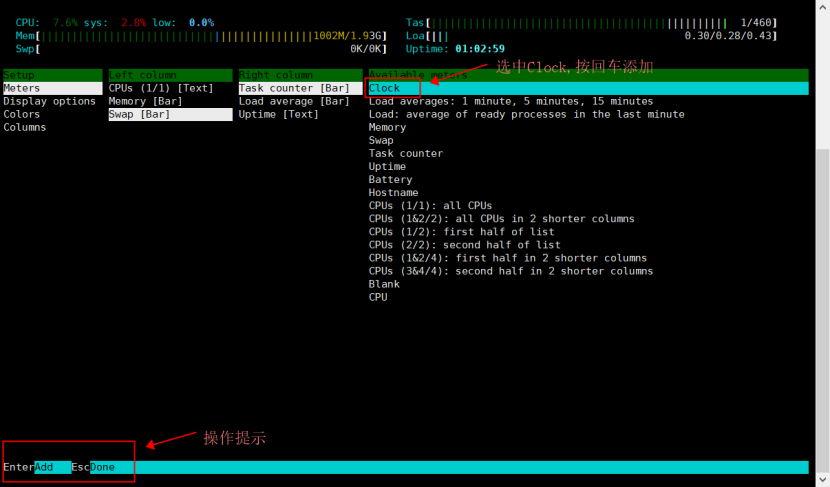Viewport: 830px width, 487px height.
Task: Select Swap [Bar] in Left column
Action: pyautogui.click(x=170, y=114)
